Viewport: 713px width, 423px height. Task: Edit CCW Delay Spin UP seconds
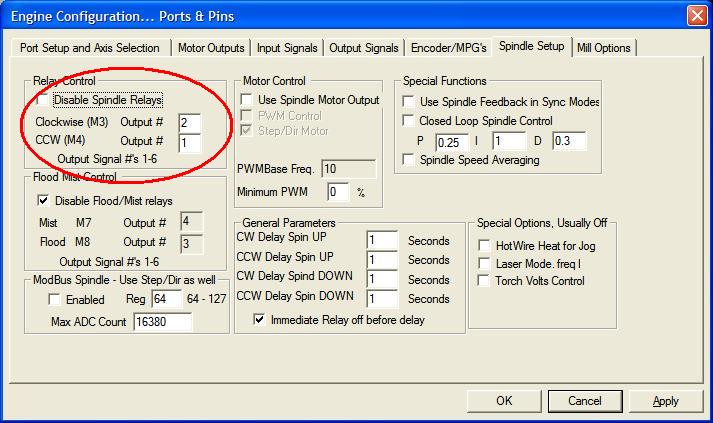(x=382, y=259)
